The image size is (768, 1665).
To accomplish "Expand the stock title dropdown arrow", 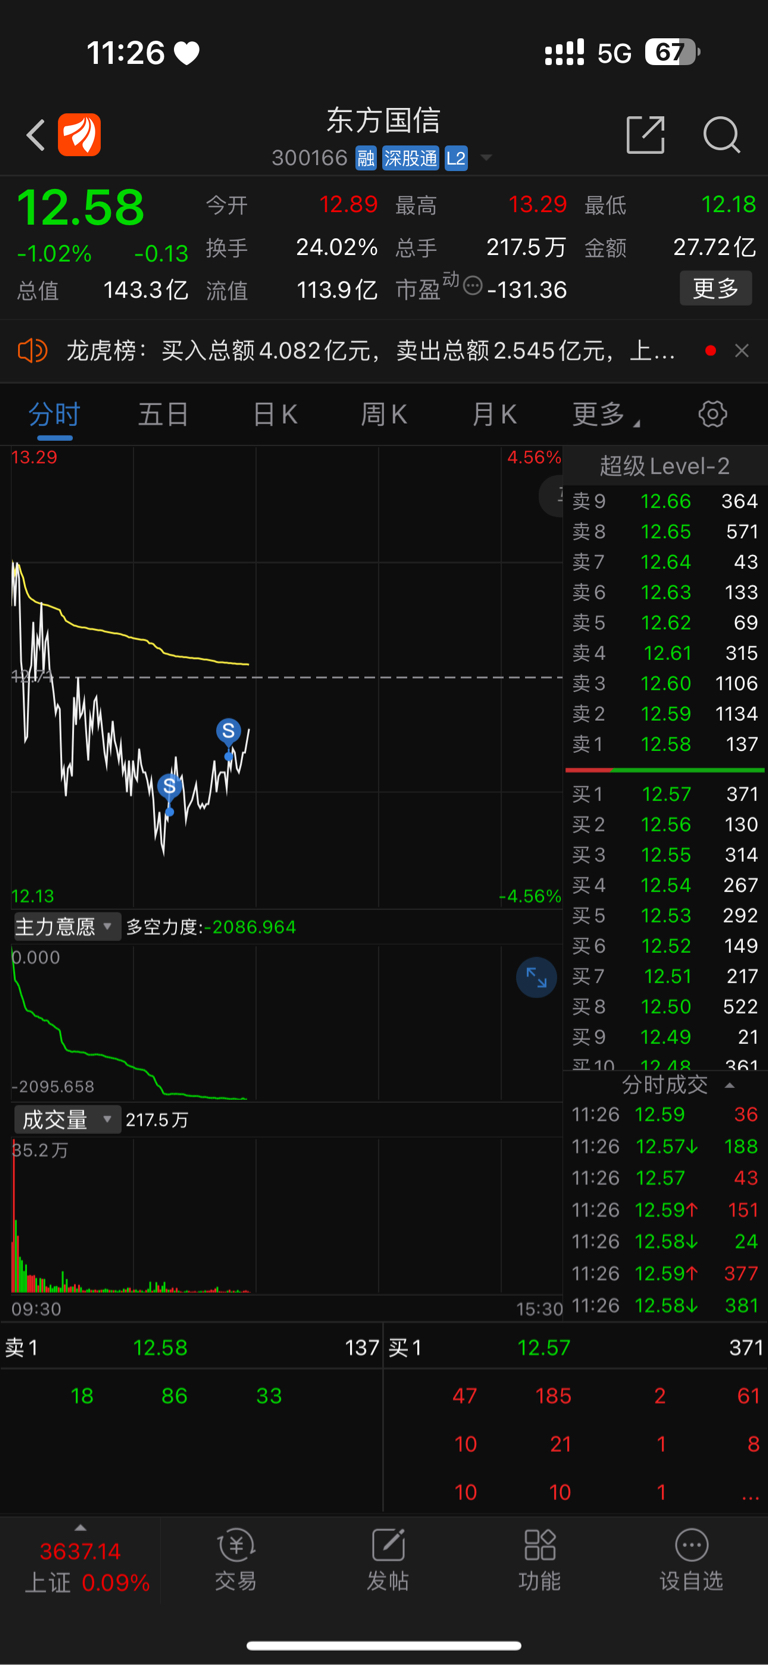I will coord(487,158).
